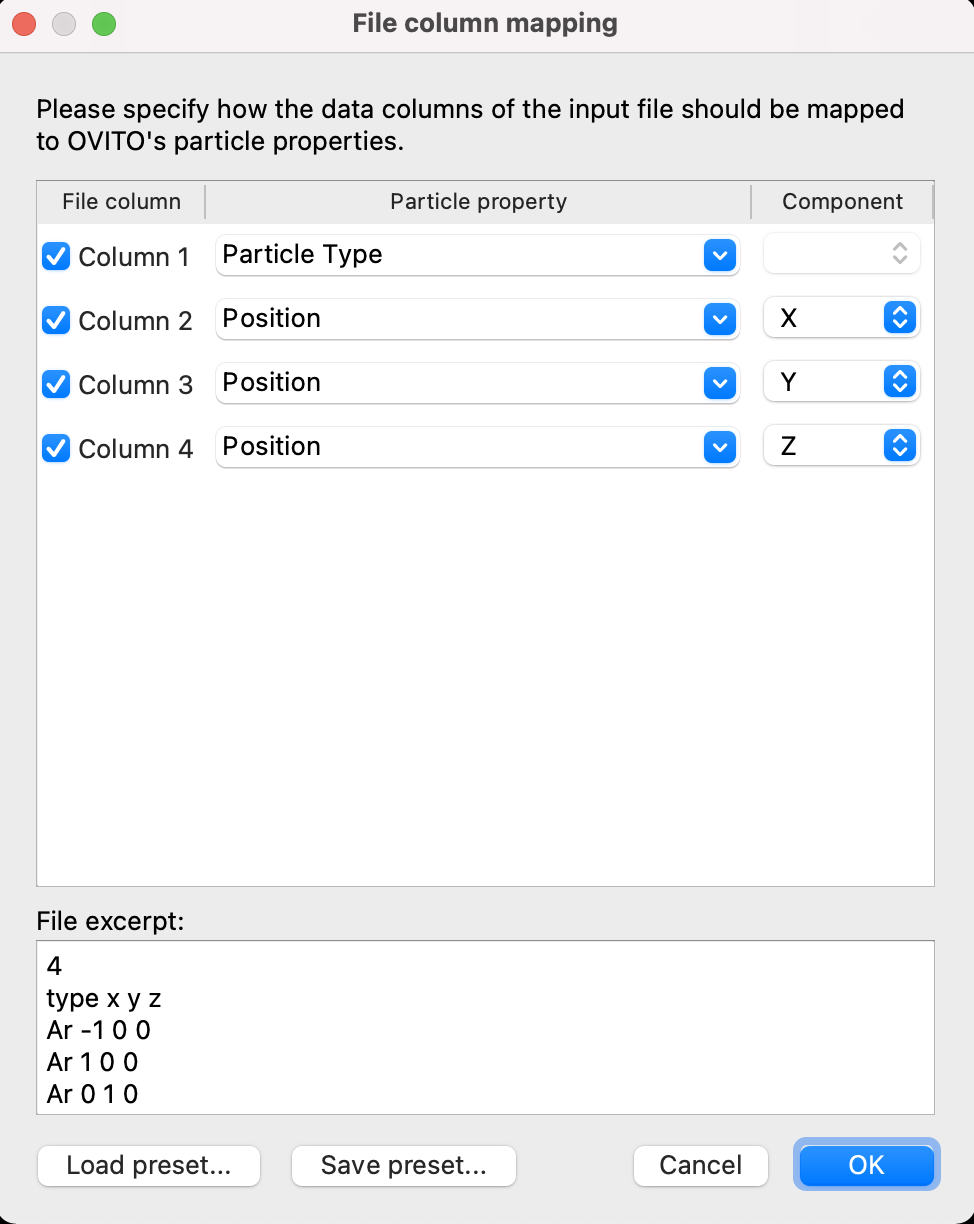Confirm the column mapping with OK
The width and height of the screenshot is (974, 1224).
point(866,1165)
